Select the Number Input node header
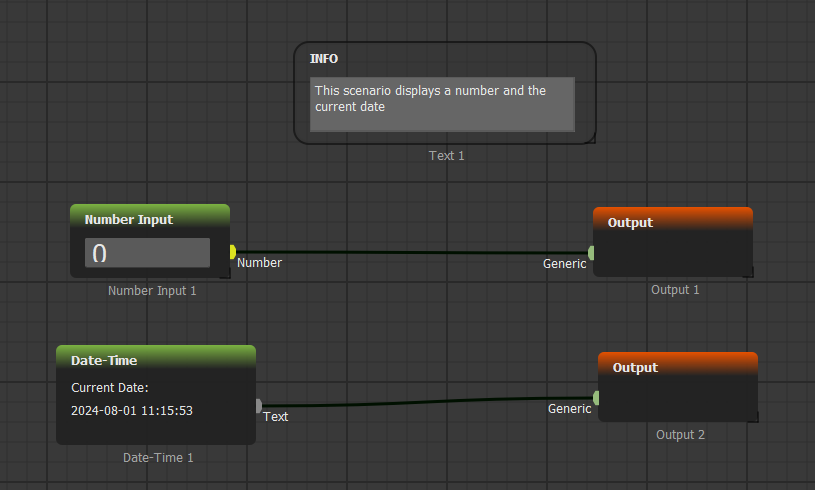This screenshot has height=490, width=815. [x=150, y=219]
